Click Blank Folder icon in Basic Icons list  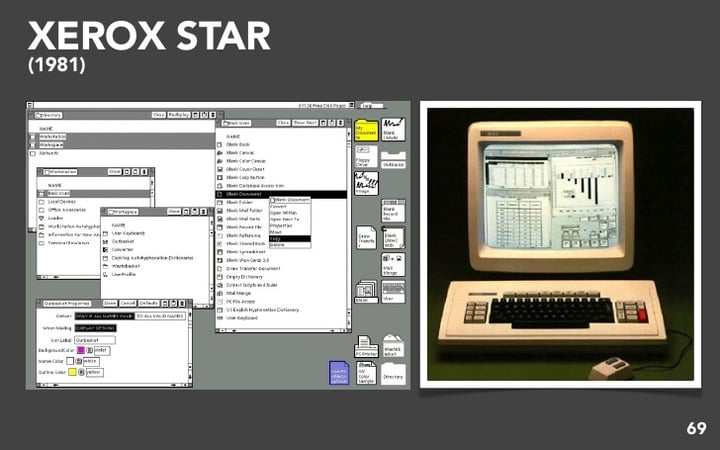(x=219, y=202)
